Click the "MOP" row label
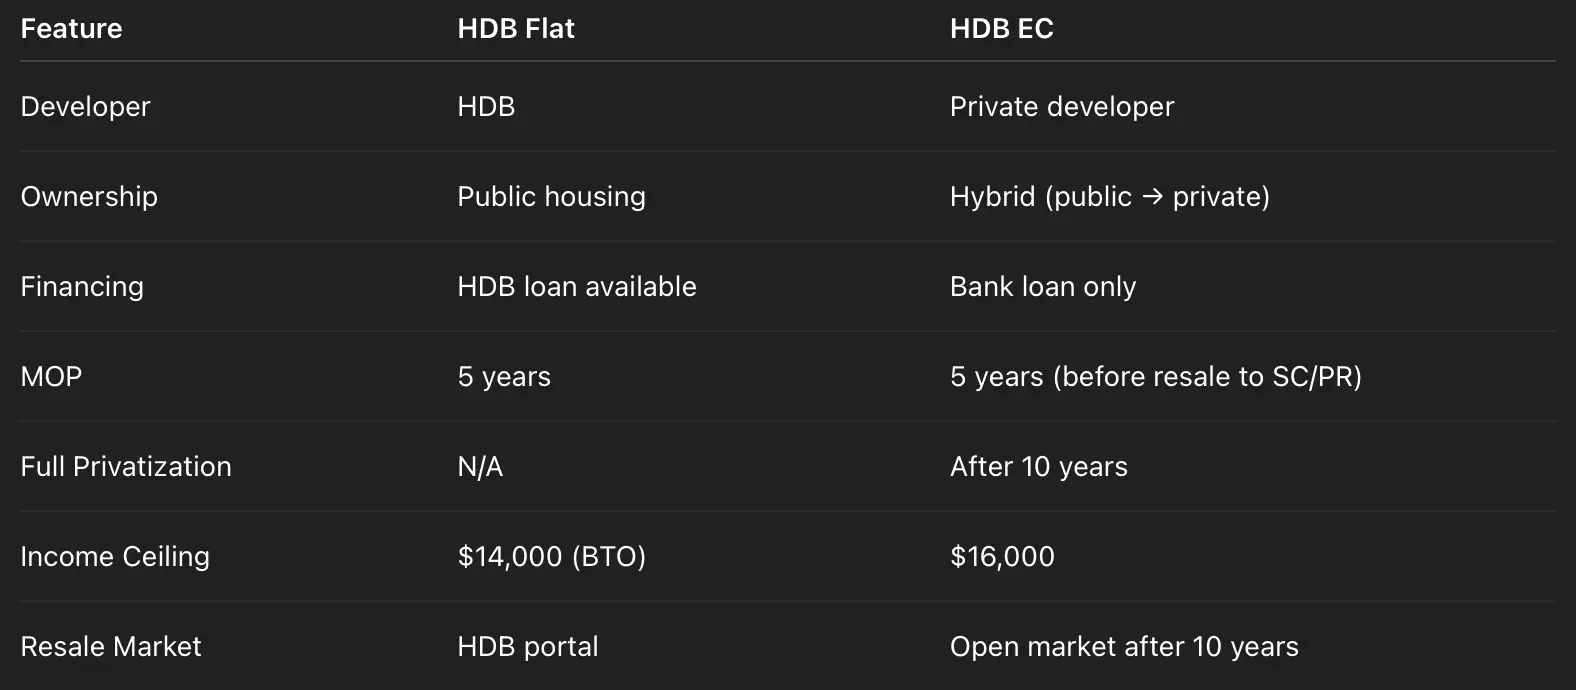This screenshot has width=1576, height=690. [51, 376]
